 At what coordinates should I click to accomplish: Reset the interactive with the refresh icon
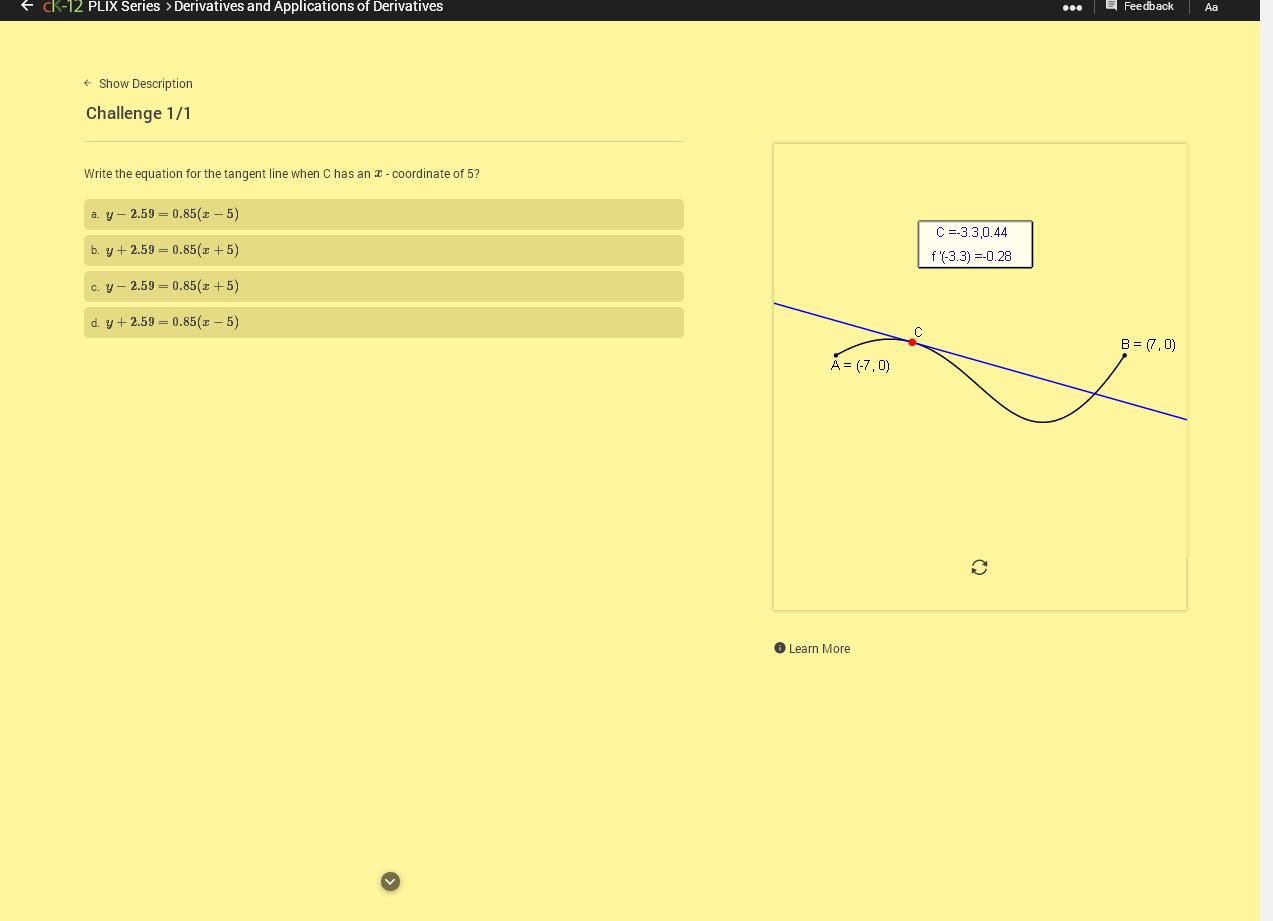tap(979, 567)
